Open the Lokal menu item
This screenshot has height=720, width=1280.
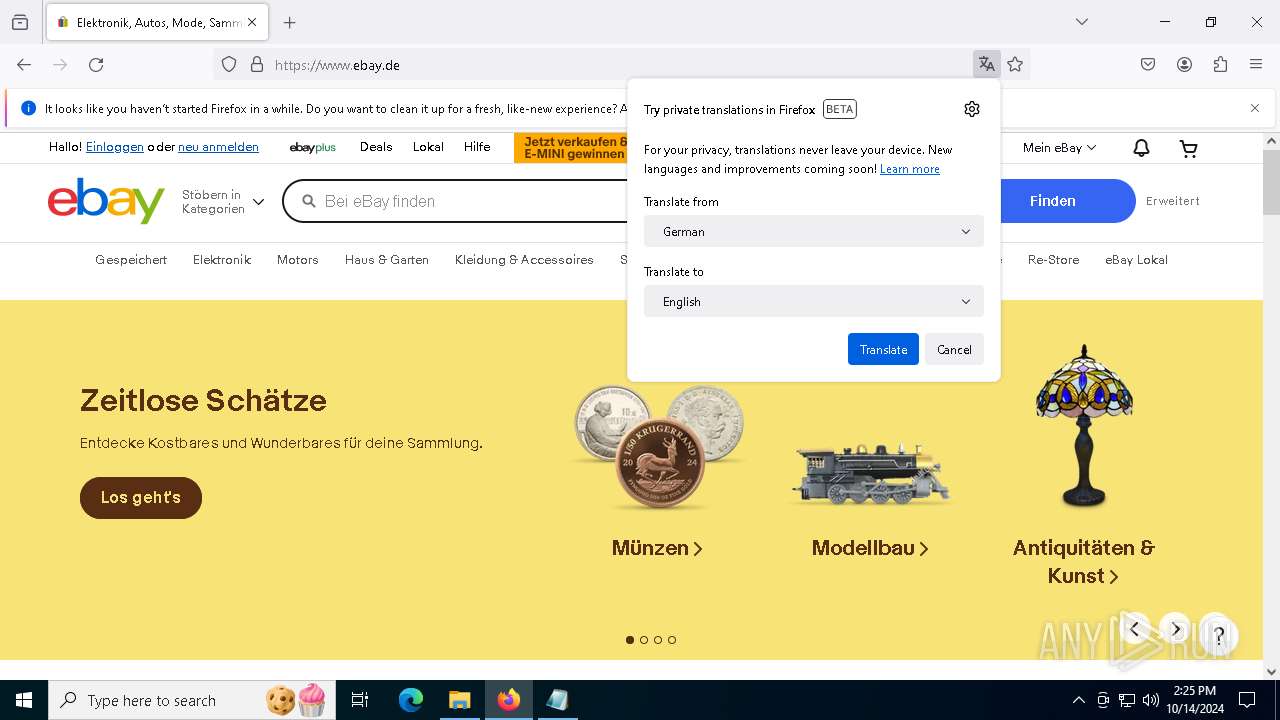(428, 147)
